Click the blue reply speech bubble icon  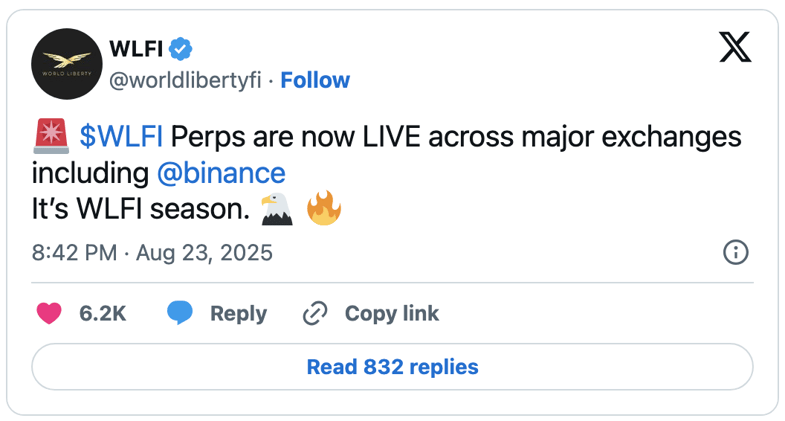pyautogui.click(x=180, y=313)
